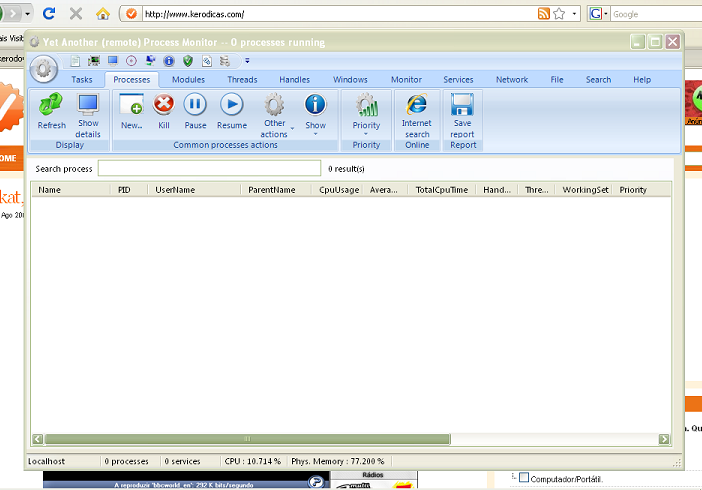Screen dimensions: 702x490
Task: Sort by PID column header
Action: click(129, 190)
